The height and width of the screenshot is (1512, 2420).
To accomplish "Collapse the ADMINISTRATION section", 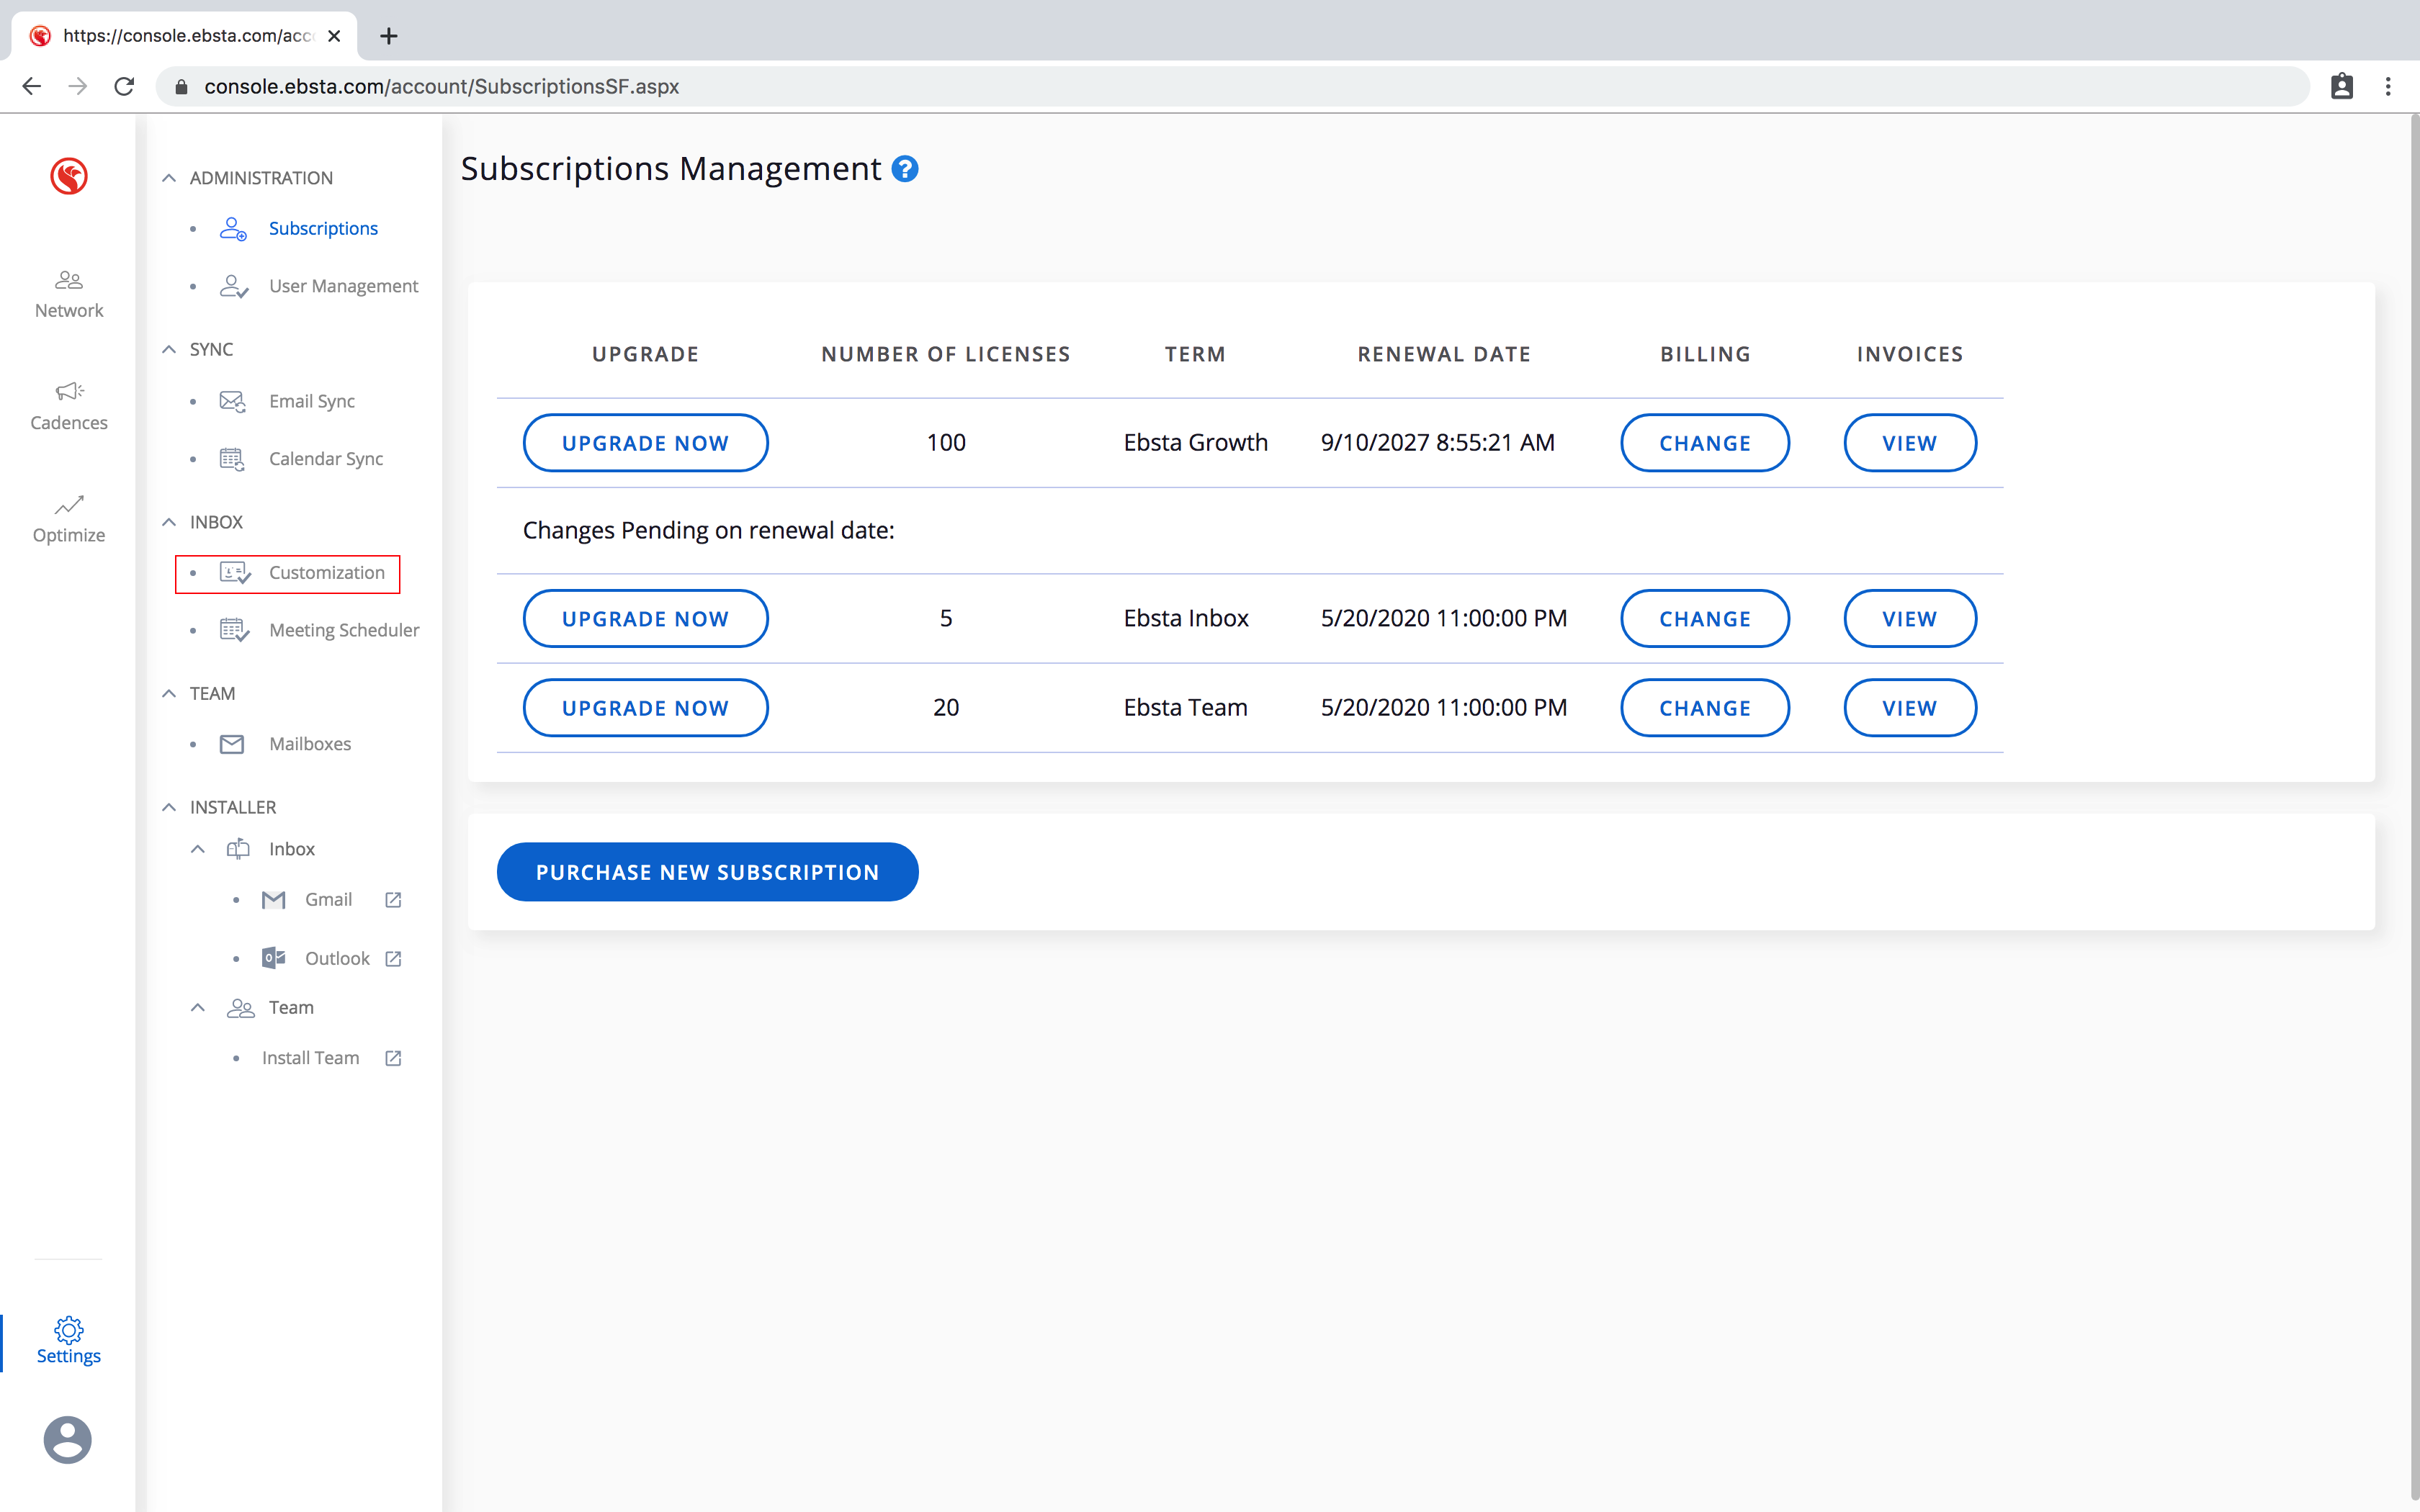I will [169, 178].
